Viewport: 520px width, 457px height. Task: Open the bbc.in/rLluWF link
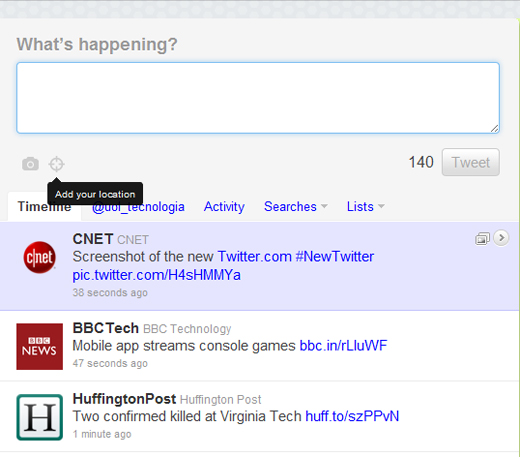click(343, 346)
